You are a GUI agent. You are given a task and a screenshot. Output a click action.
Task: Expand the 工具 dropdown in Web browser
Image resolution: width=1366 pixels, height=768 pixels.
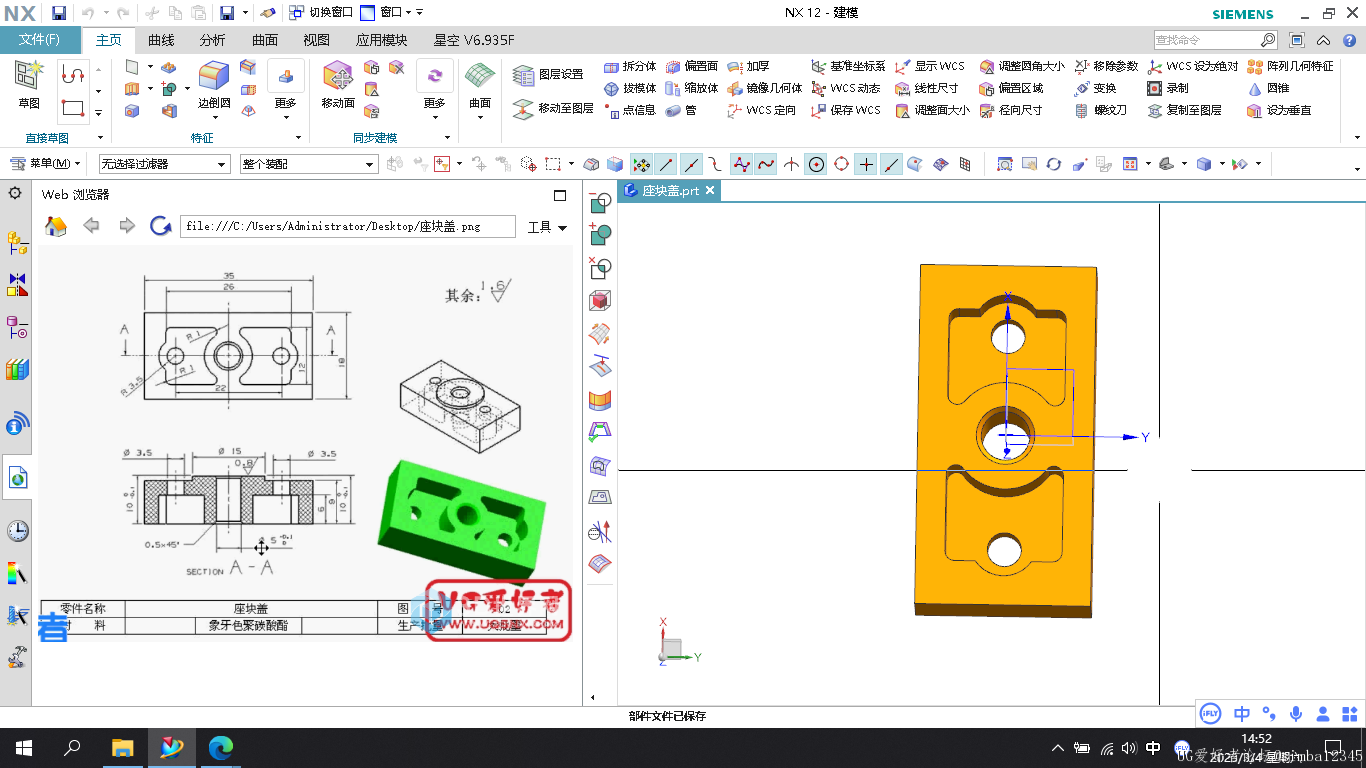point(547,227)
